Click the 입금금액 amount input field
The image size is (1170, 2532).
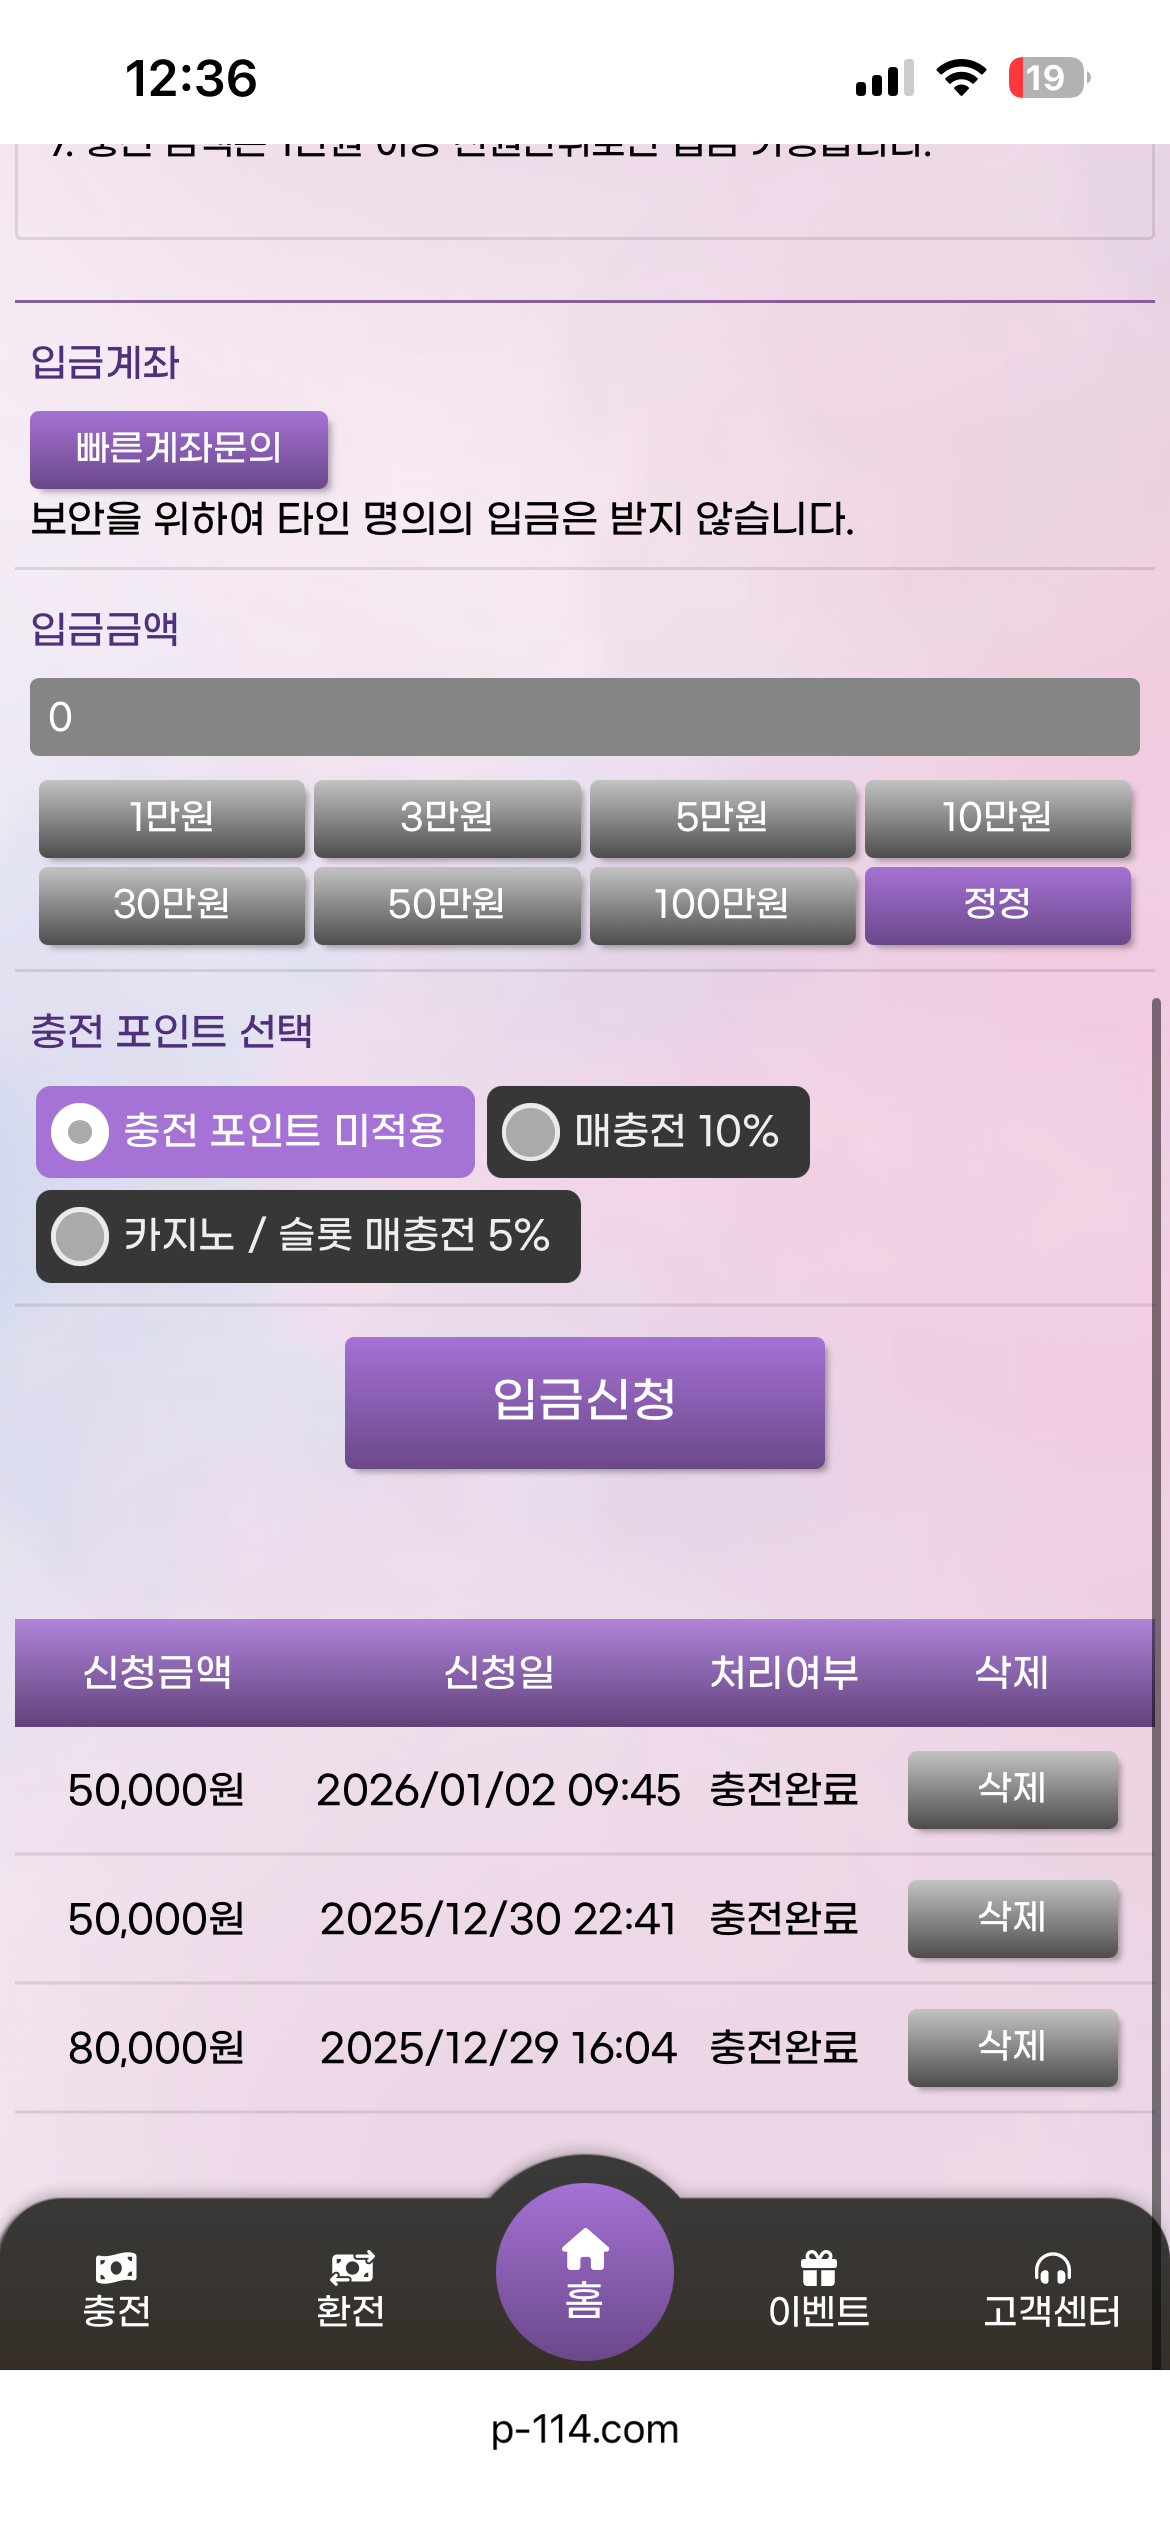pos(584,717)
